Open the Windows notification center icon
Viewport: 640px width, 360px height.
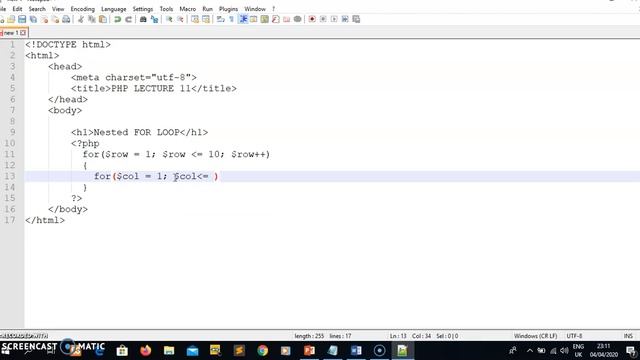point(631,350)
